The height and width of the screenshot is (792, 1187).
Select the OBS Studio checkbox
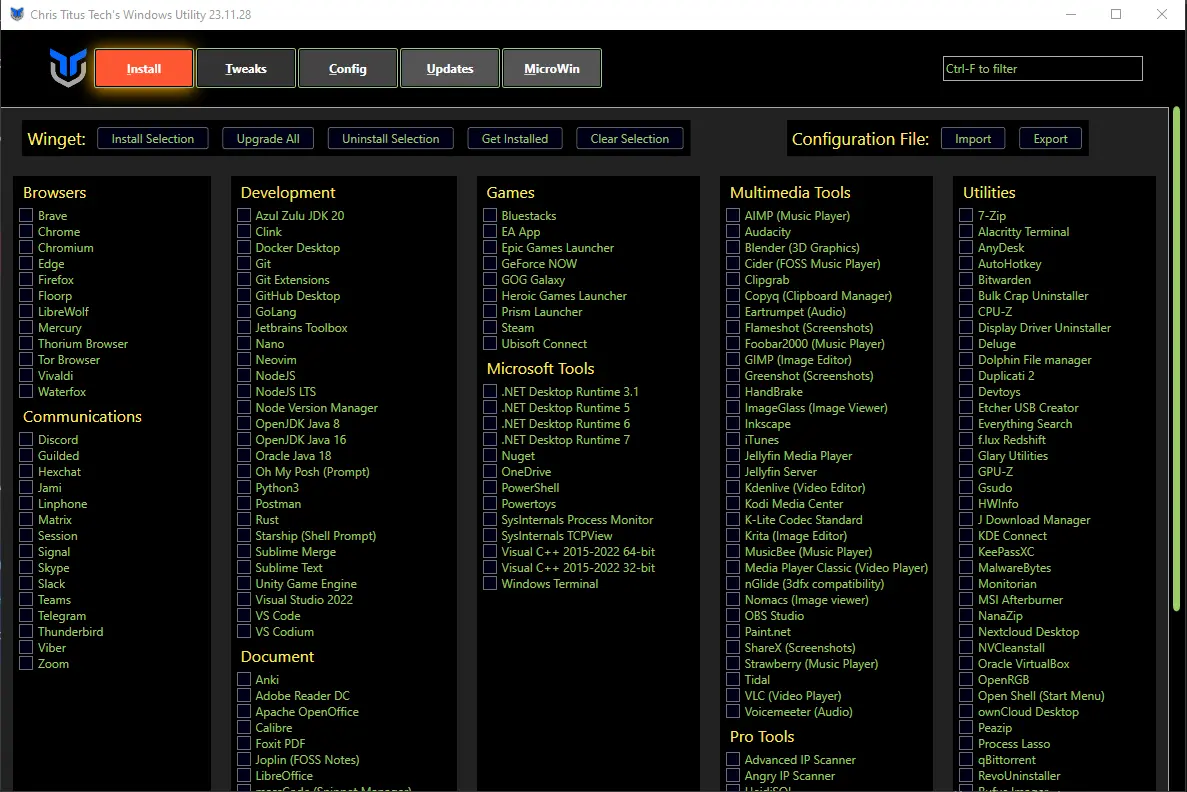click(x=733, y=616)
